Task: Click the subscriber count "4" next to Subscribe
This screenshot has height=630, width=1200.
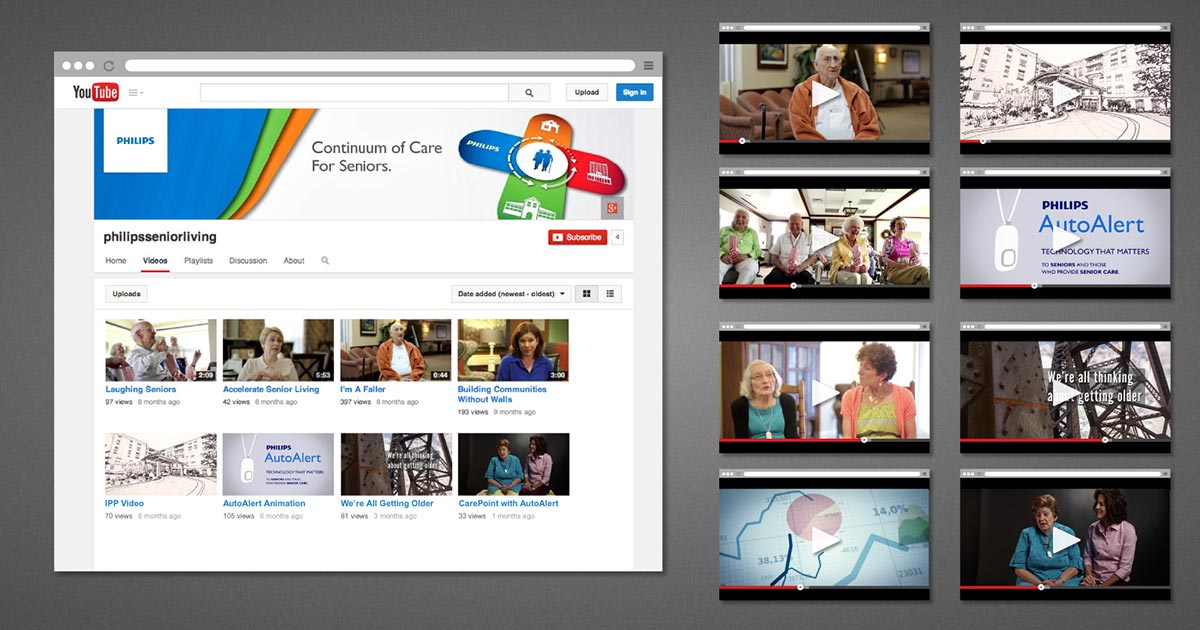Action: 617,237
